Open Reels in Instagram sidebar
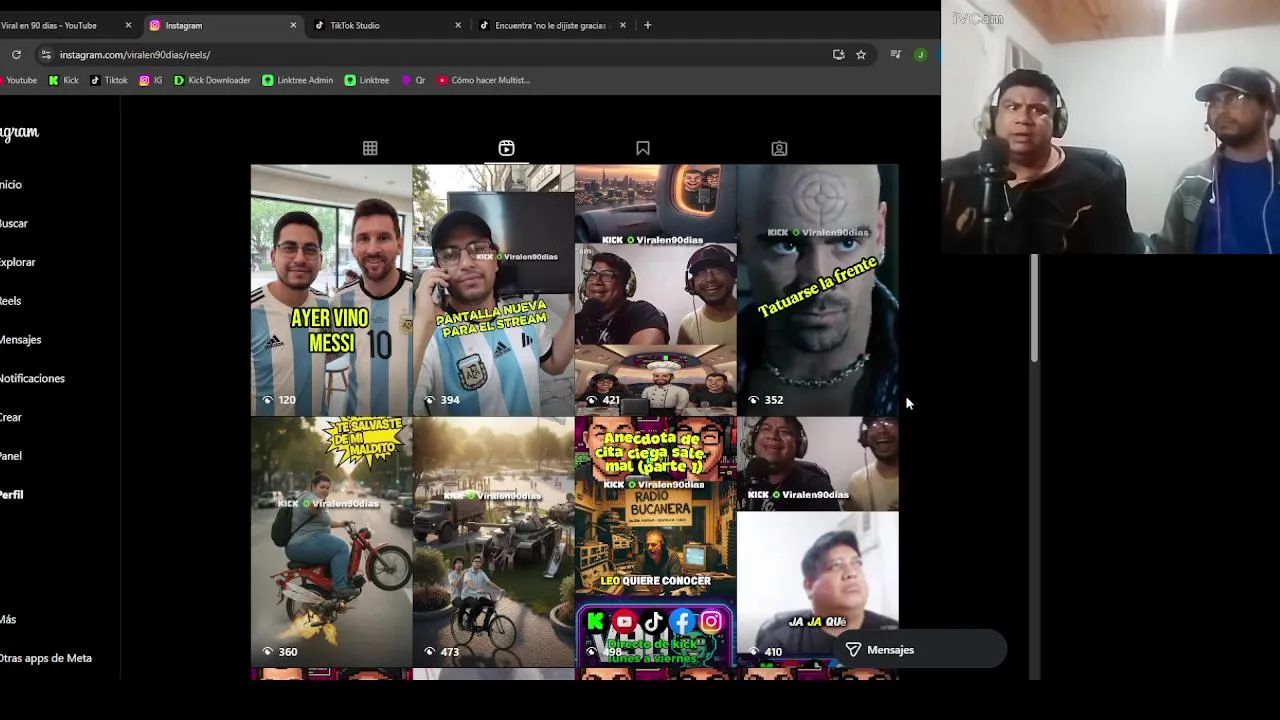The height and width of the screenshot is (720, 1280). (x=12, y=301)
